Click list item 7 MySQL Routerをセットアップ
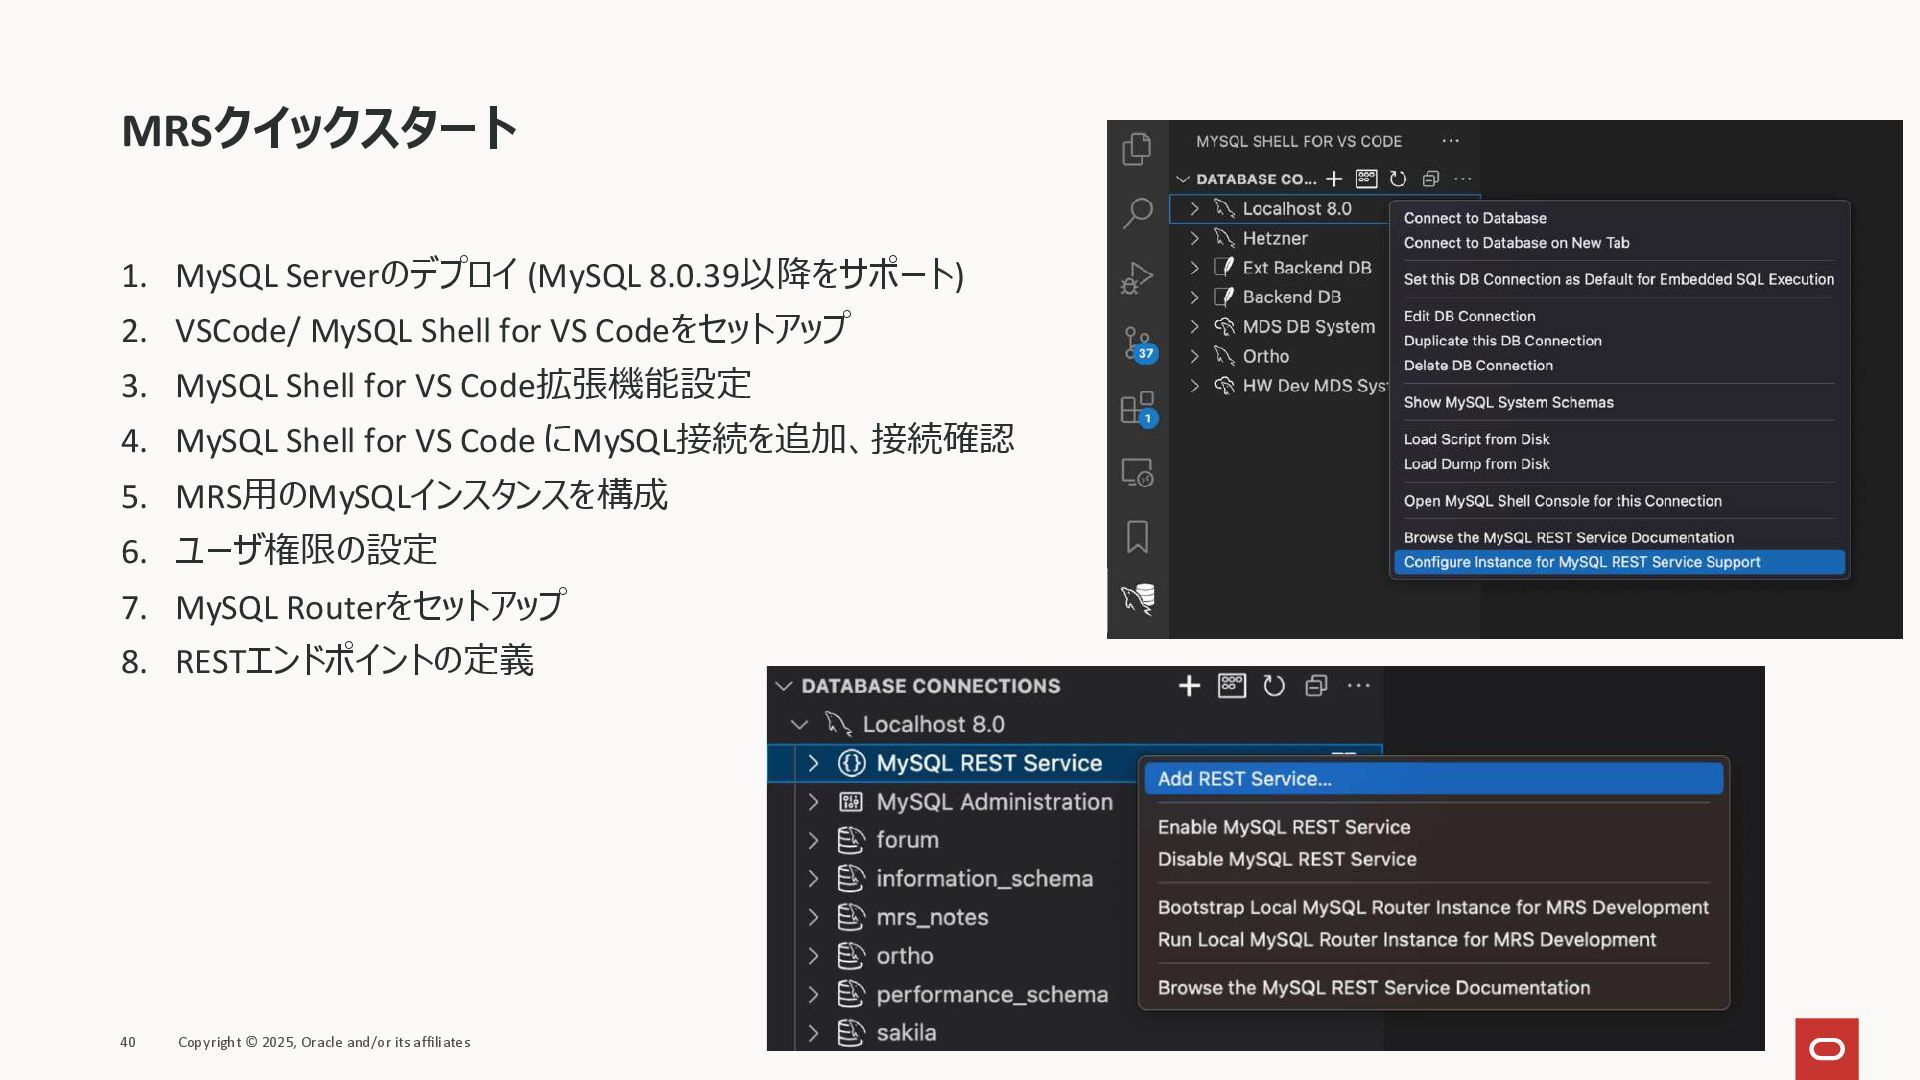1920x1080 pixels. coord(370,606)
